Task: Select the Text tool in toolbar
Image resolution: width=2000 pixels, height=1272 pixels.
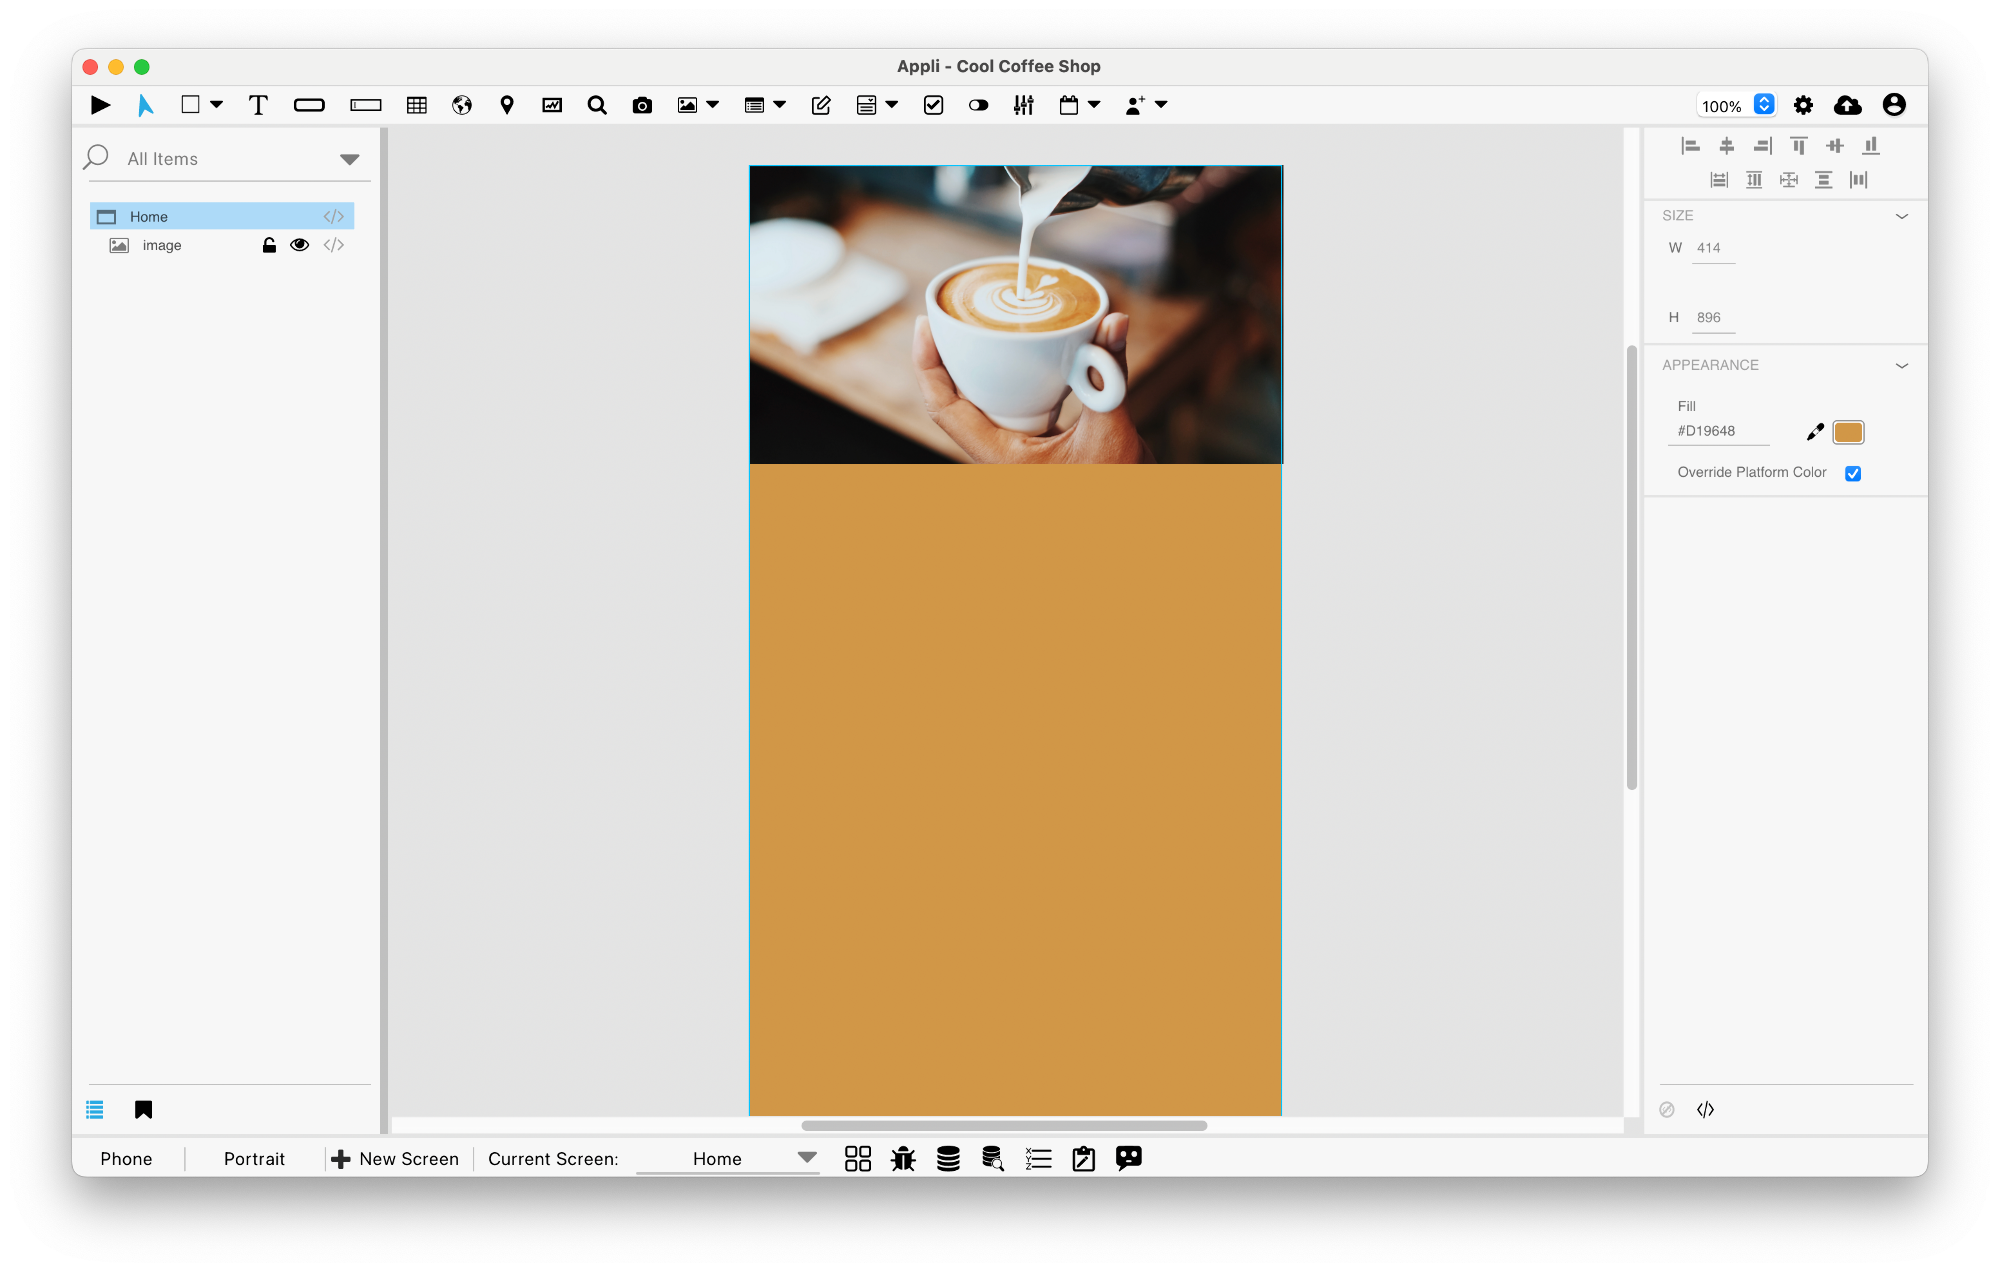Action: (255, 105)
